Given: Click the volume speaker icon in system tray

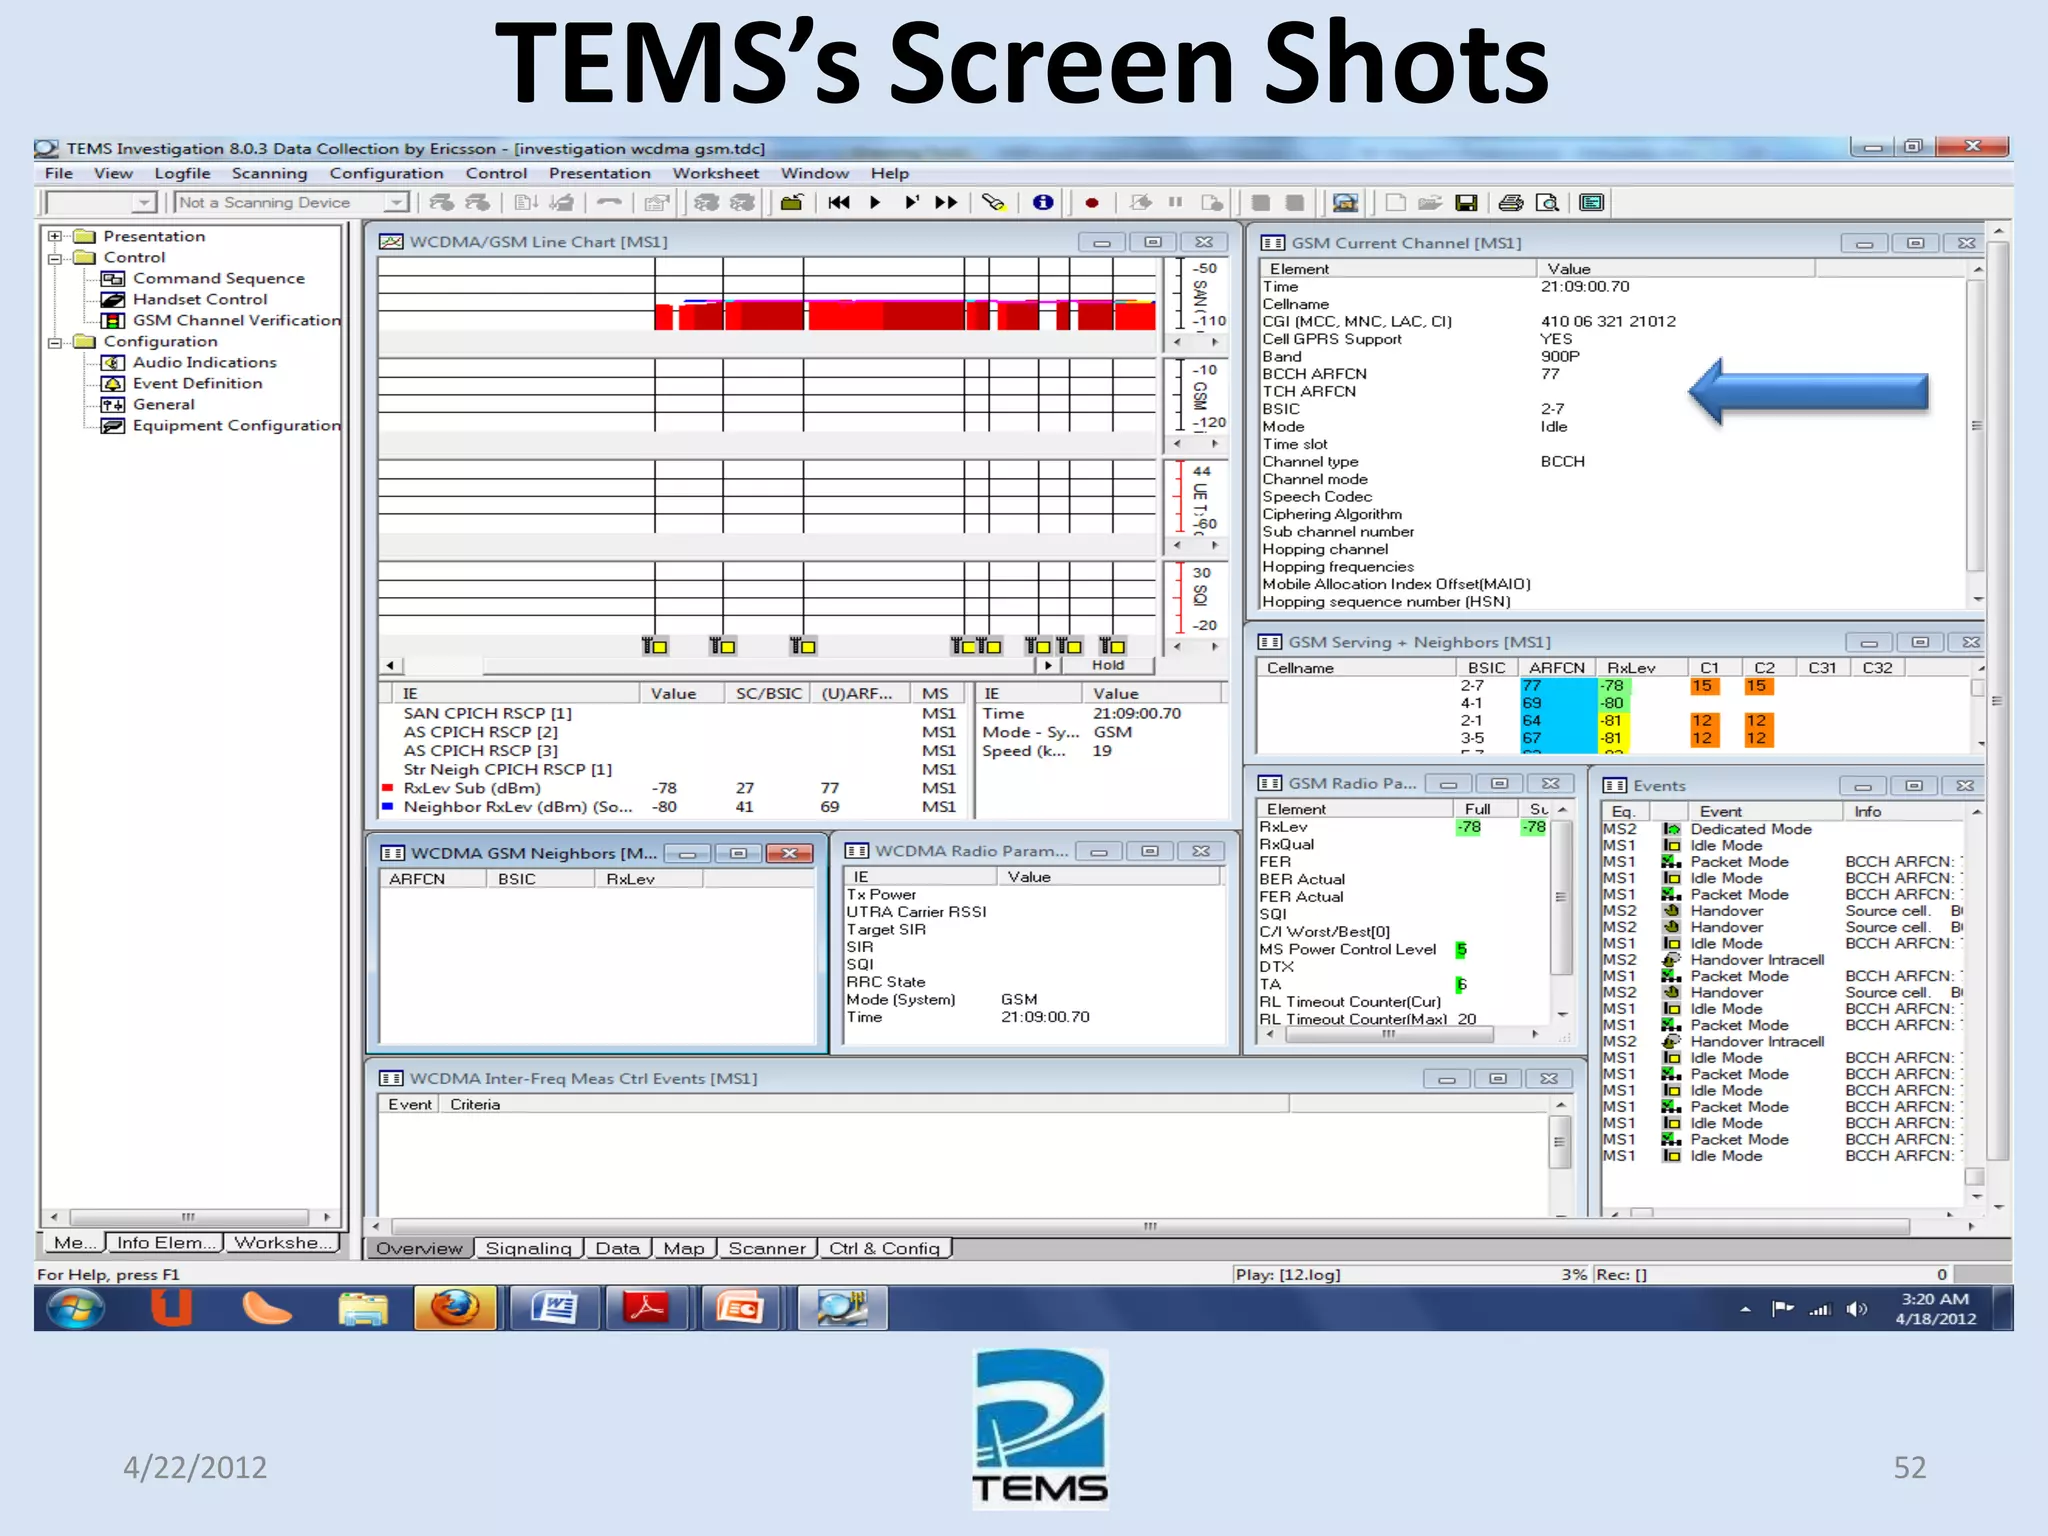Looking at the screenshot, I should (1856, 1309).
